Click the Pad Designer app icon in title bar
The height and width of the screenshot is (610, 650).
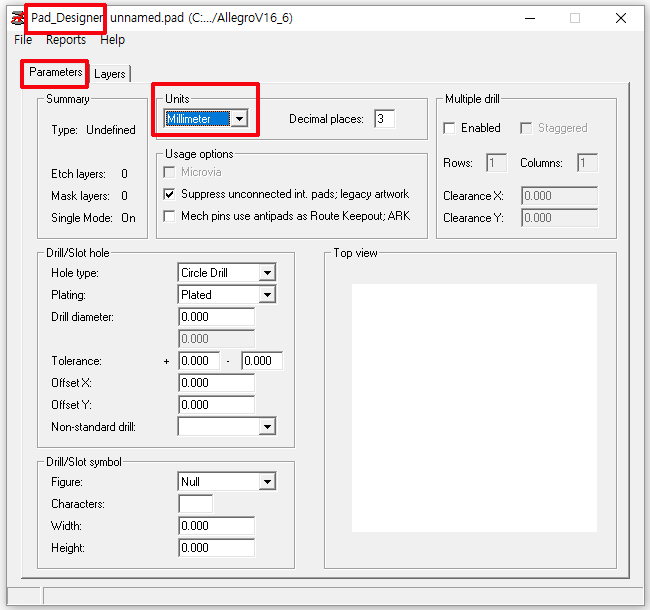coord(17,18)
